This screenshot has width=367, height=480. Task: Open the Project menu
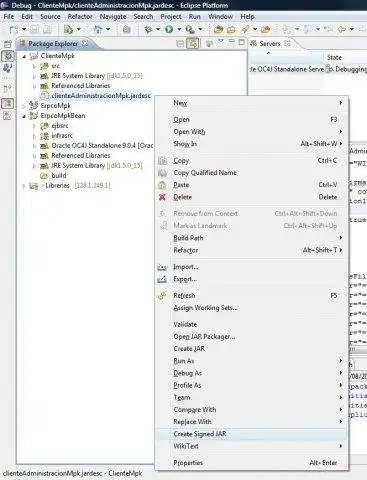click(171, 17)
